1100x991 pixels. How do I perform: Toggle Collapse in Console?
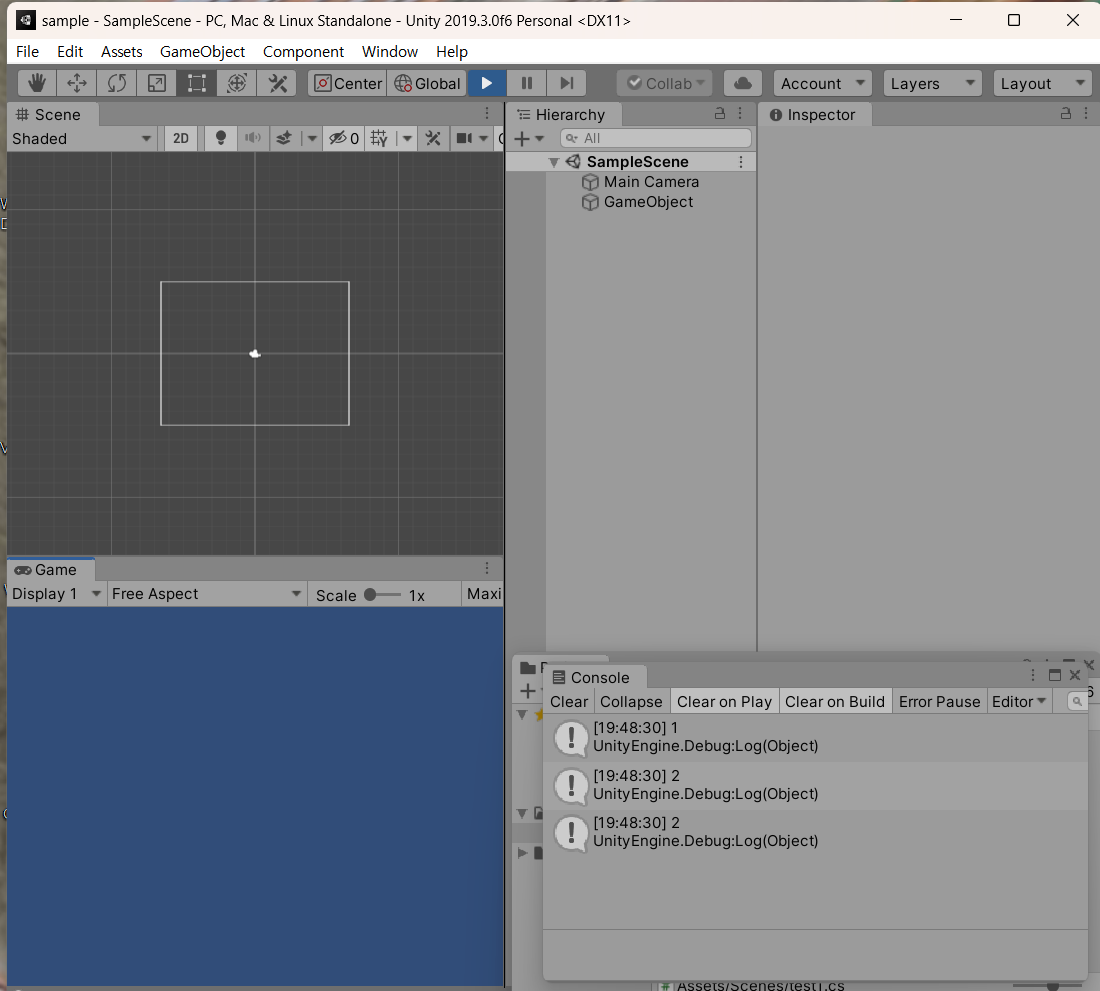(x=631, y=701)
